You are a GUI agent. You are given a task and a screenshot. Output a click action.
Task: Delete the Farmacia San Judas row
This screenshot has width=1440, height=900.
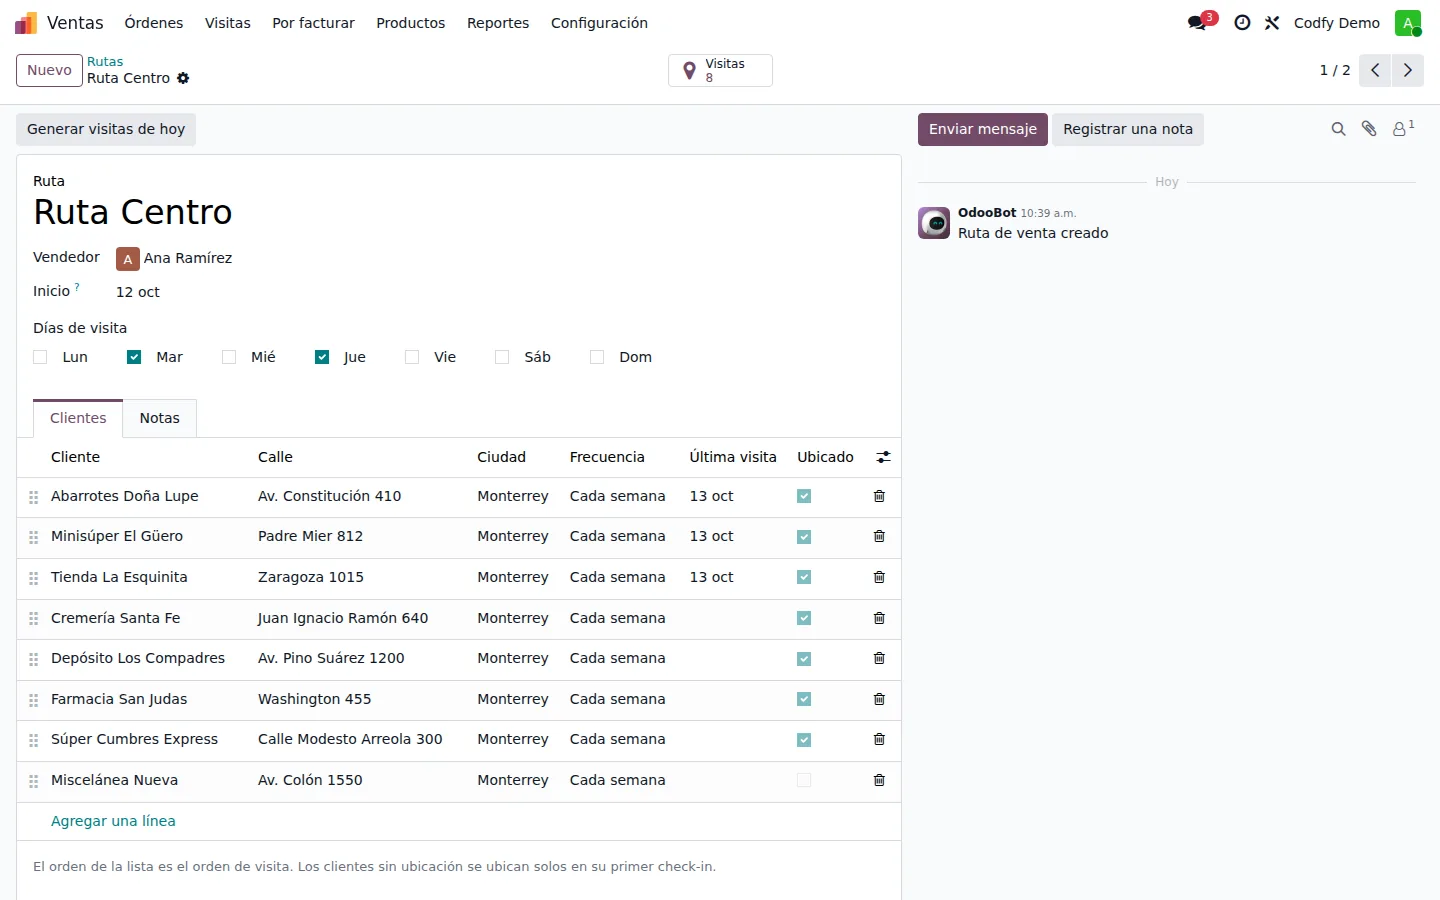pos(879,699)
